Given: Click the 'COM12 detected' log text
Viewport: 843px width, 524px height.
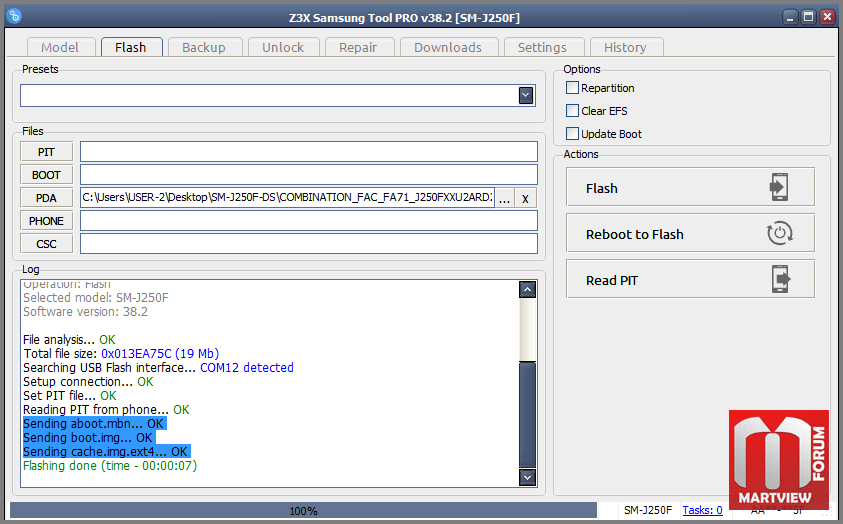Looking at the screenshot, I should (247, 368).
